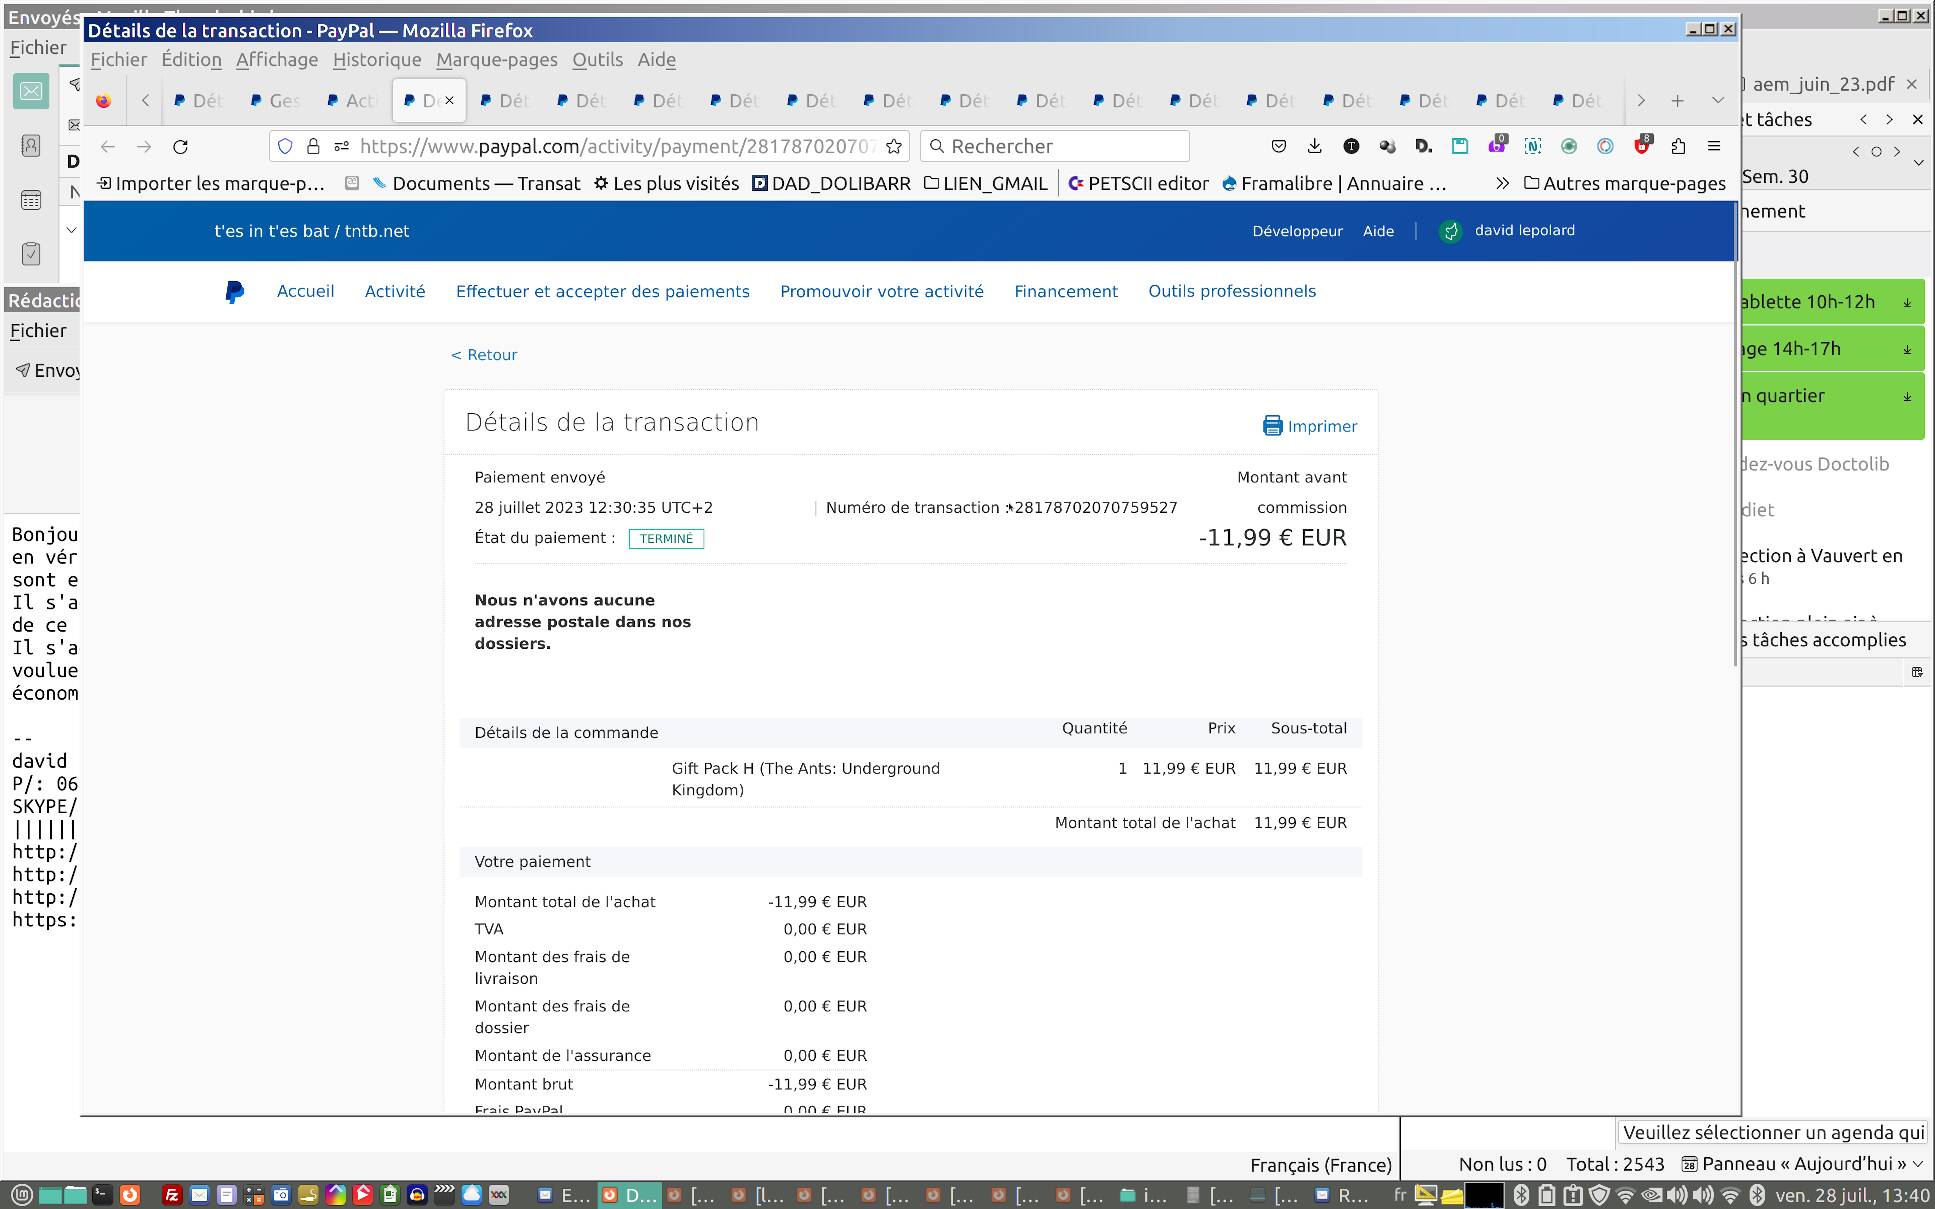Click the PayPal logo icon
The image size is (1935, 1209).
tap(234, 292)
